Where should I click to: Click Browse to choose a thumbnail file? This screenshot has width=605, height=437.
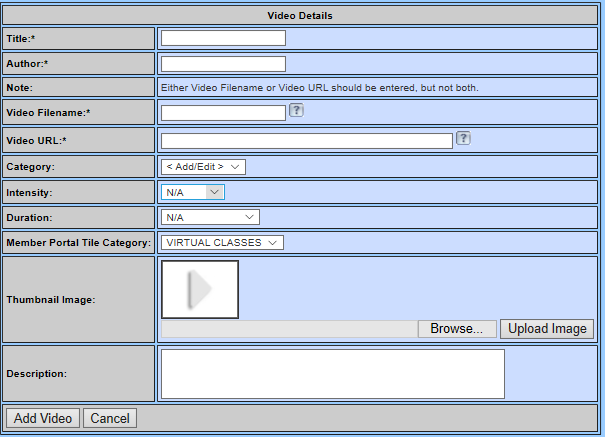[456, 329]
